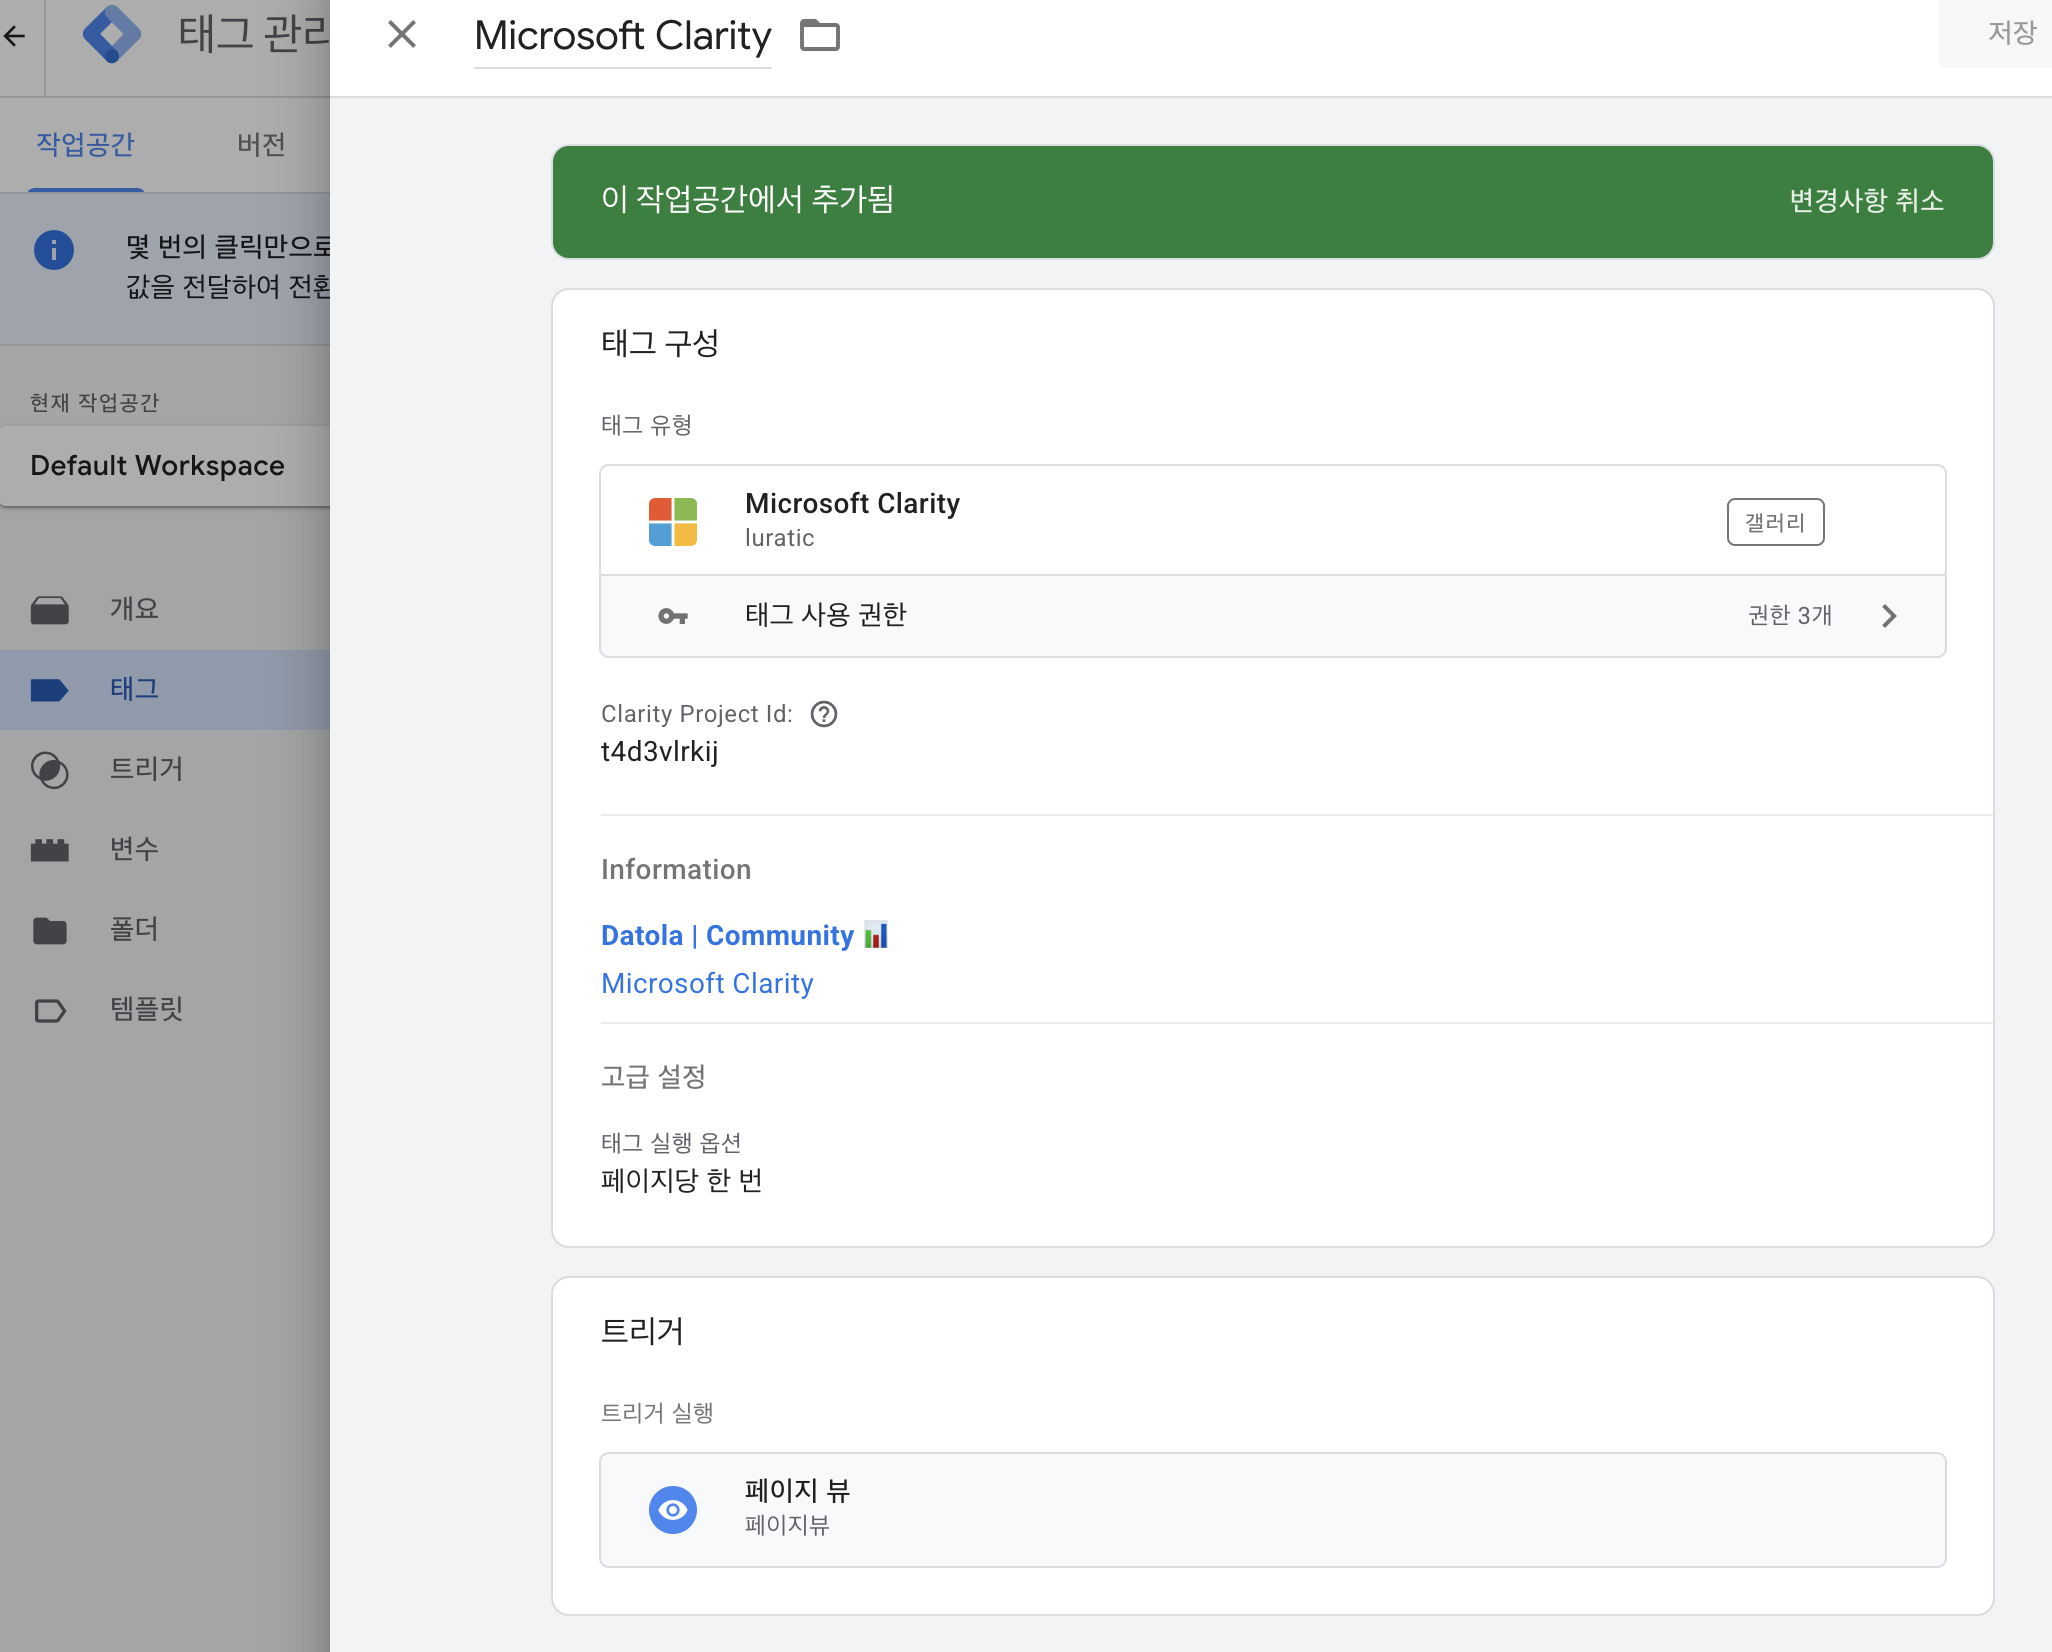2052x1652 pixels.
Task: Close the Microsoft Clarity tag editor
Action: point(402,35)
